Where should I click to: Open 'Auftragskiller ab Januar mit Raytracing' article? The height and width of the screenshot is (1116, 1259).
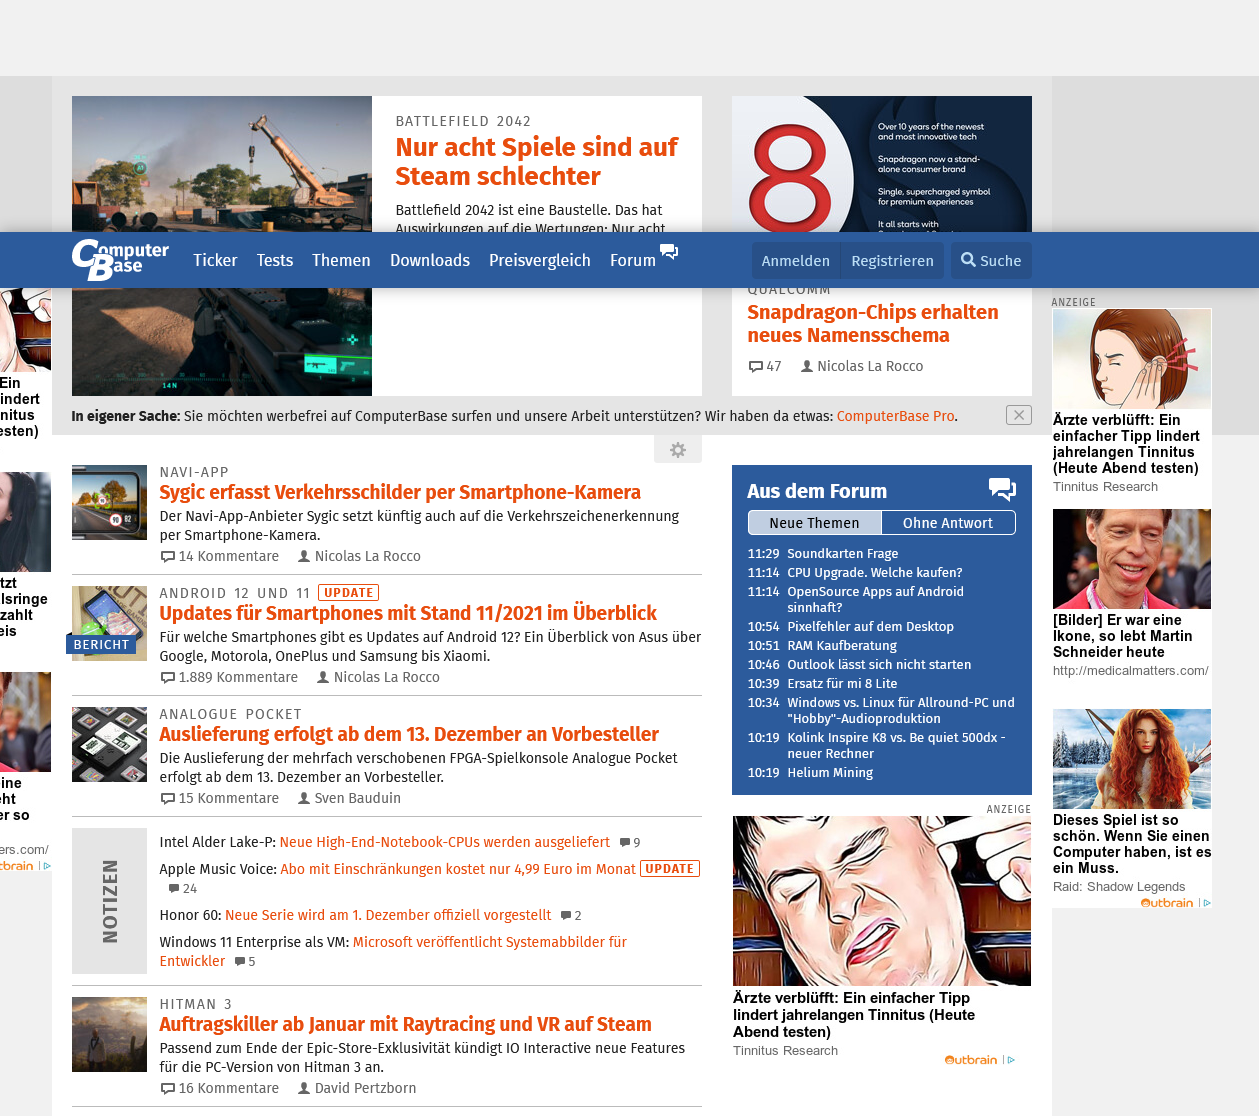405,1024
